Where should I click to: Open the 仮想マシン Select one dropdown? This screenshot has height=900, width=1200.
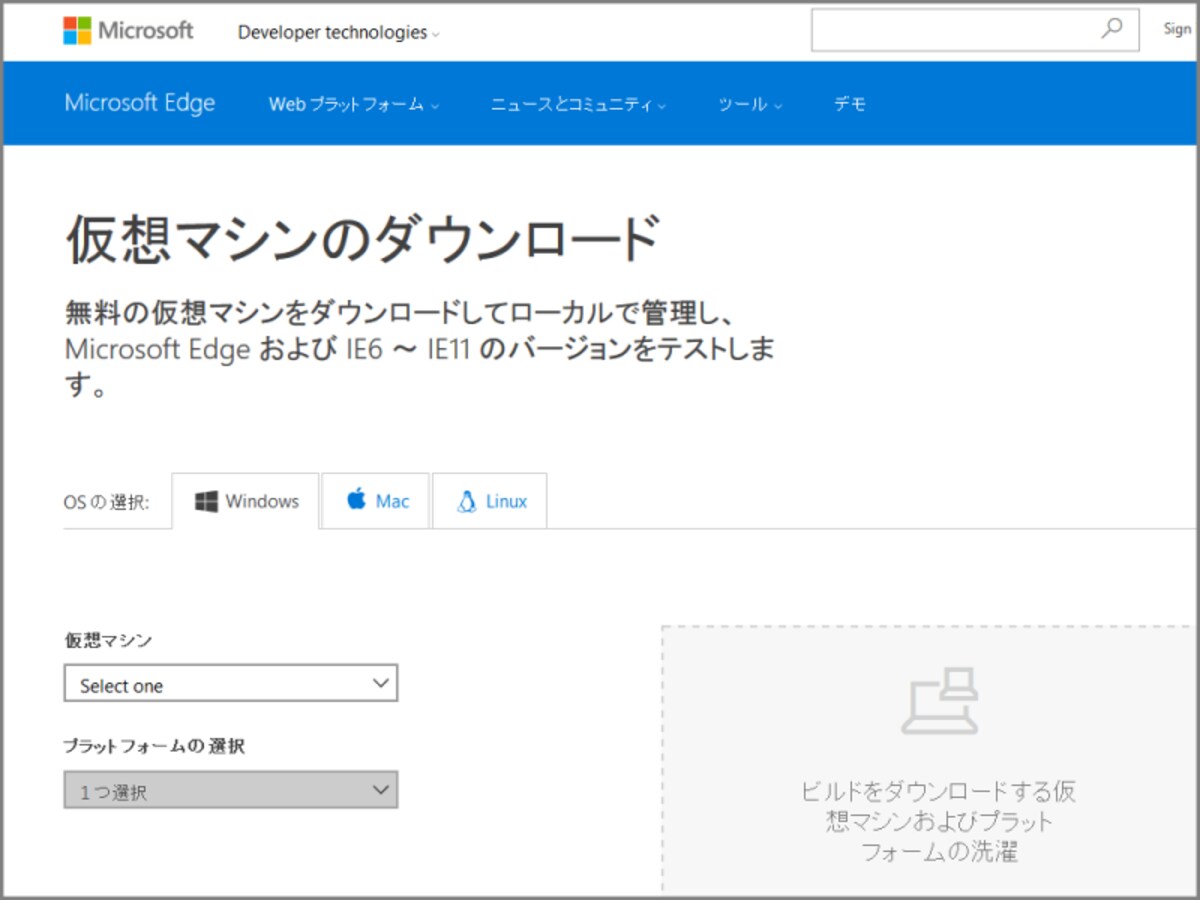click(231, 684)
